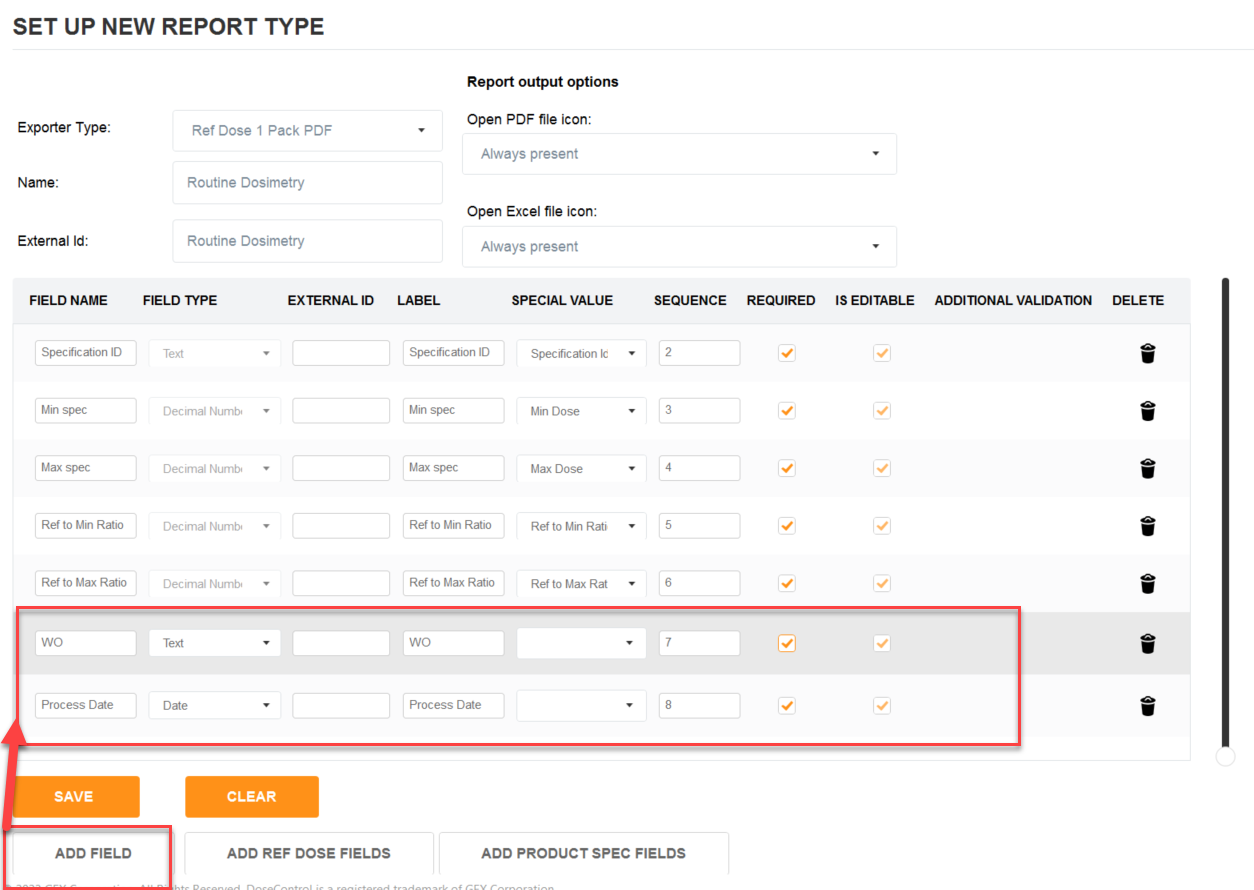
Task: Toggle Is Editable checkbox for Specification ID
Action: click(x=882, y=353)
